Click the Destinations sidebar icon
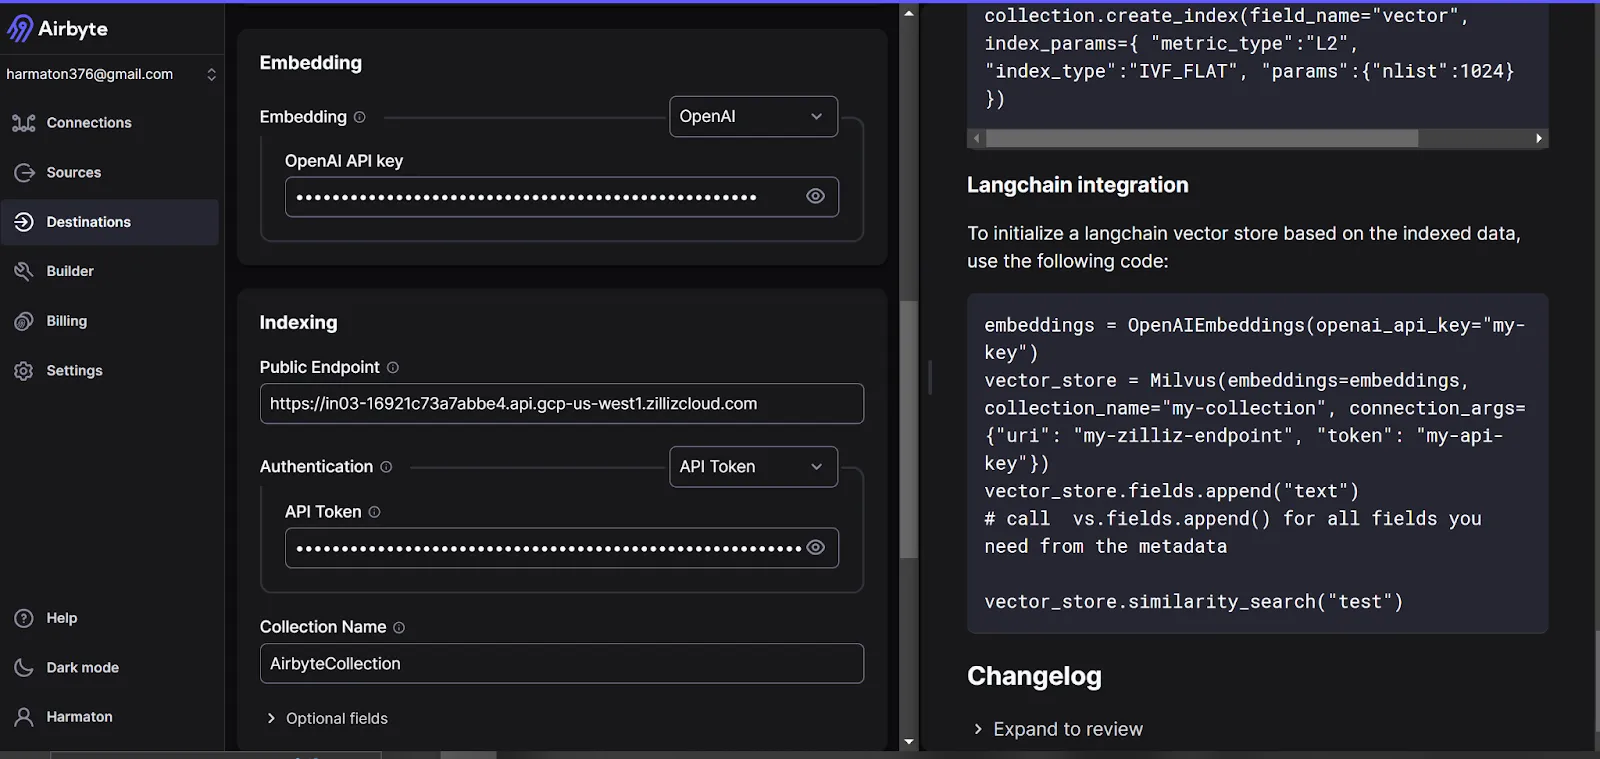 (24, 222)
